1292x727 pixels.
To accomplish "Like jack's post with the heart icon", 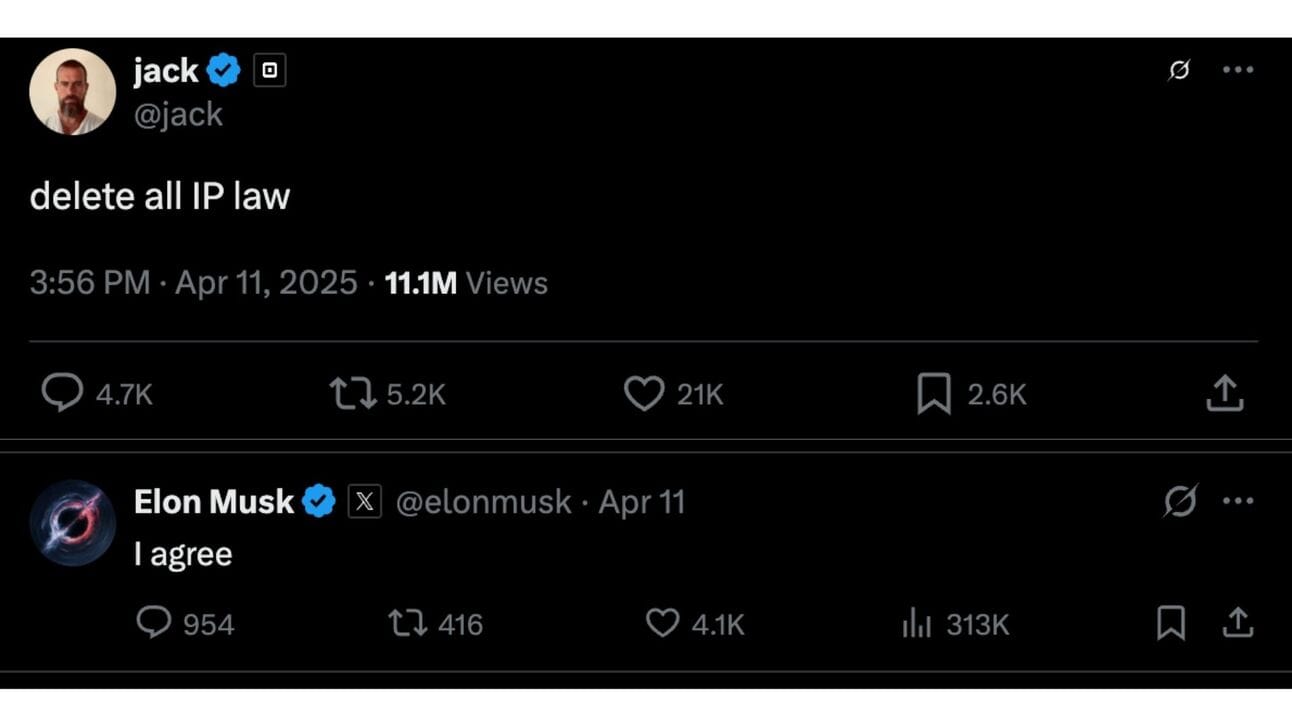I will click(644, 394).
